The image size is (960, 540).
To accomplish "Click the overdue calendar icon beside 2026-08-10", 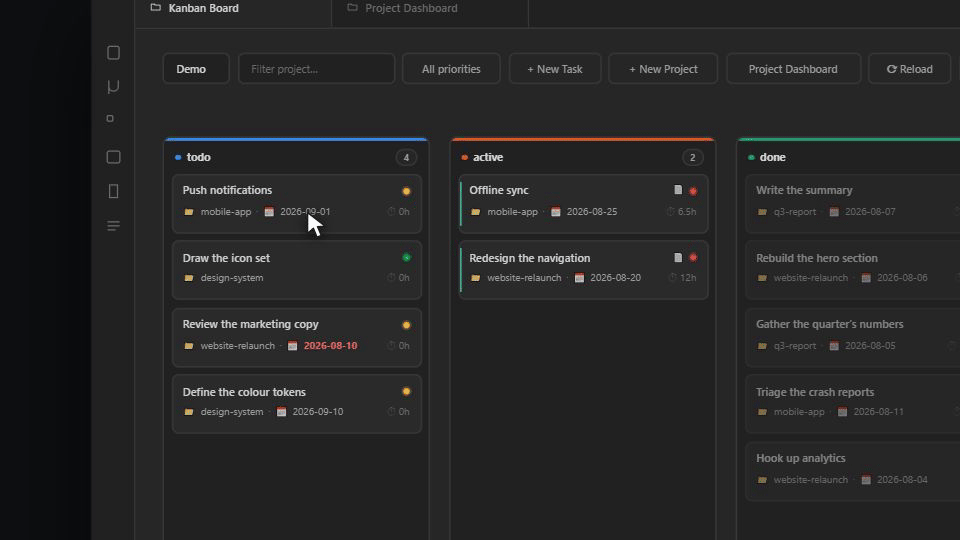I will click(293, 345).
